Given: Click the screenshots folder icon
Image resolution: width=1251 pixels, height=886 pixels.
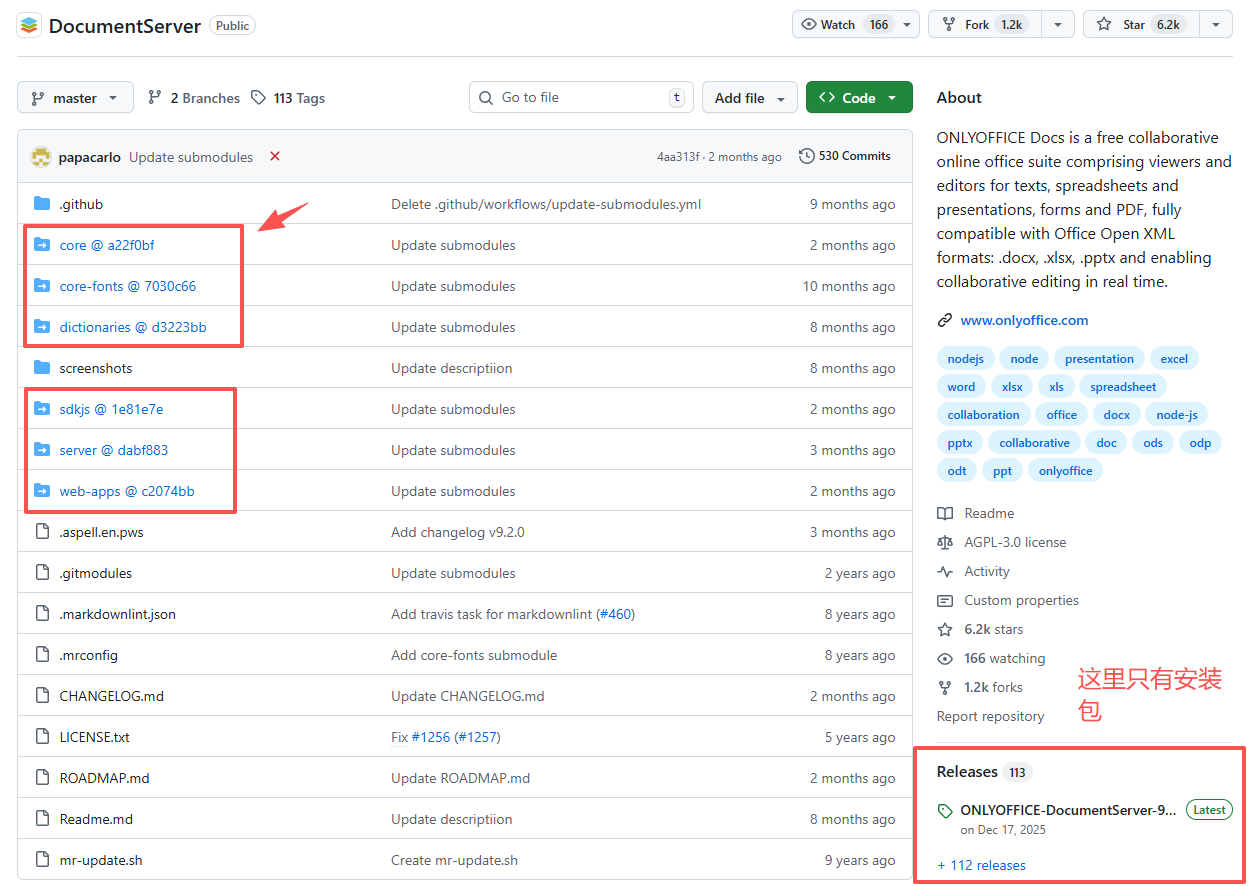Looking at the screenshot, I should coord(42,368).
